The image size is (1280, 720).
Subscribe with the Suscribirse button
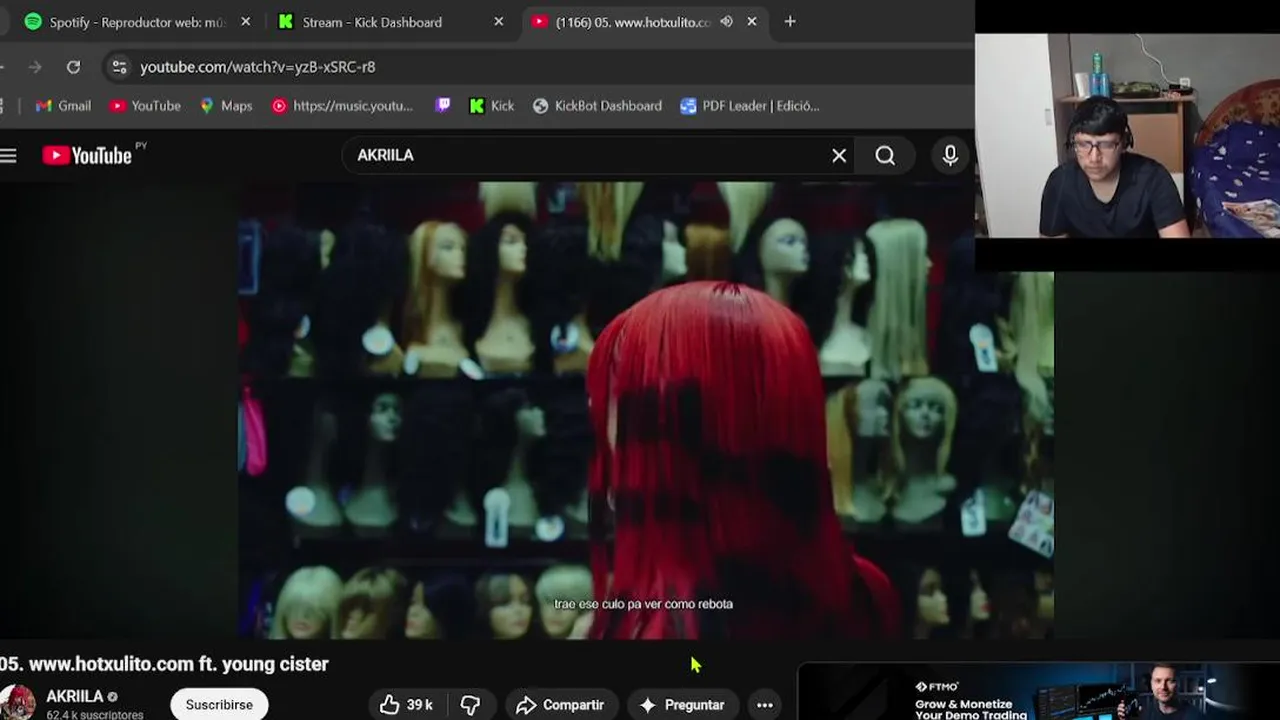tap(219, 704)
